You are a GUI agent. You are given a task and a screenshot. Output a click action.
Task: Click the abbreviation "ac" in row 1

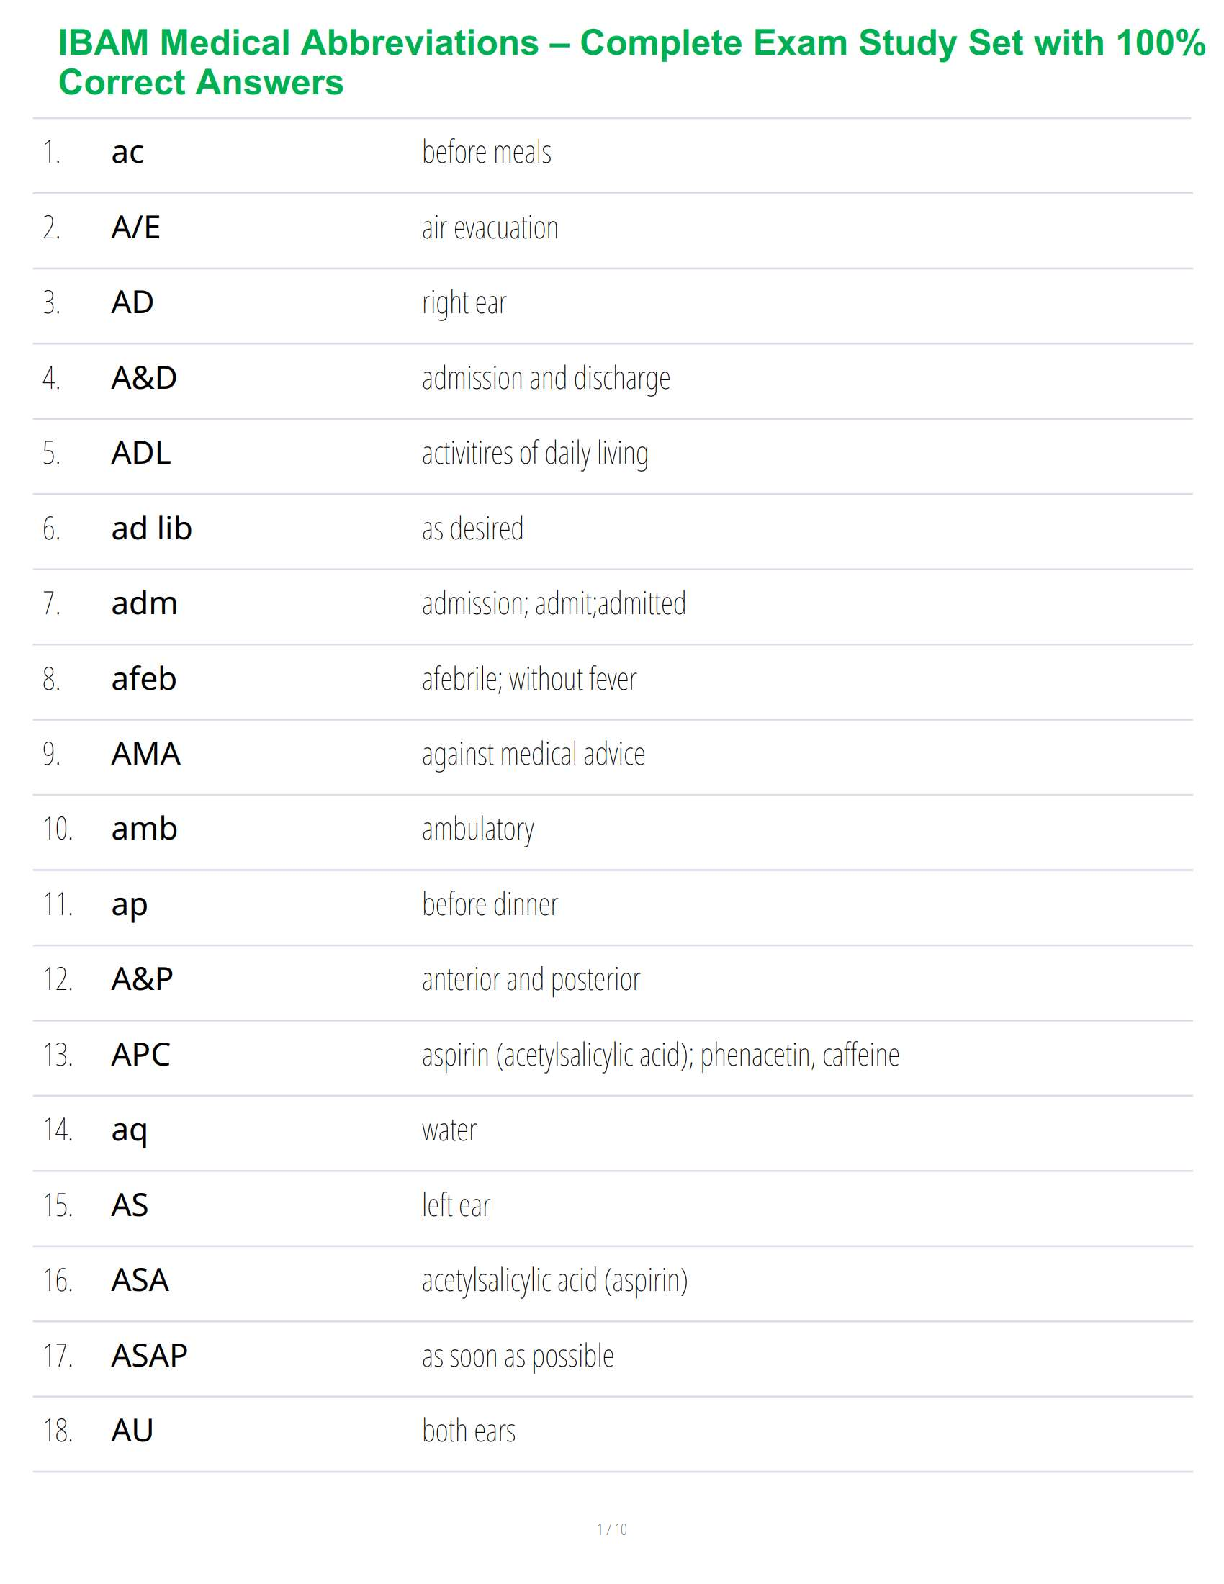[128, 153]
